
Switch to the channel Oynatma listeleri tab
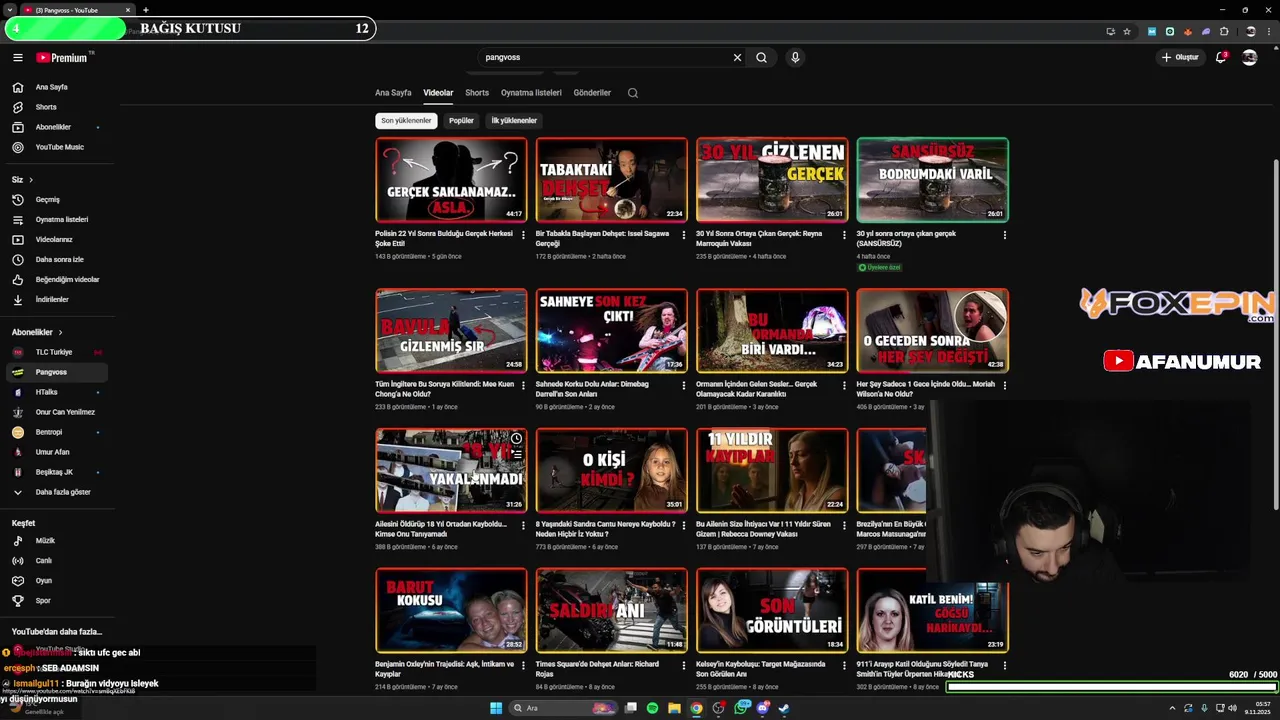point(531,93)
